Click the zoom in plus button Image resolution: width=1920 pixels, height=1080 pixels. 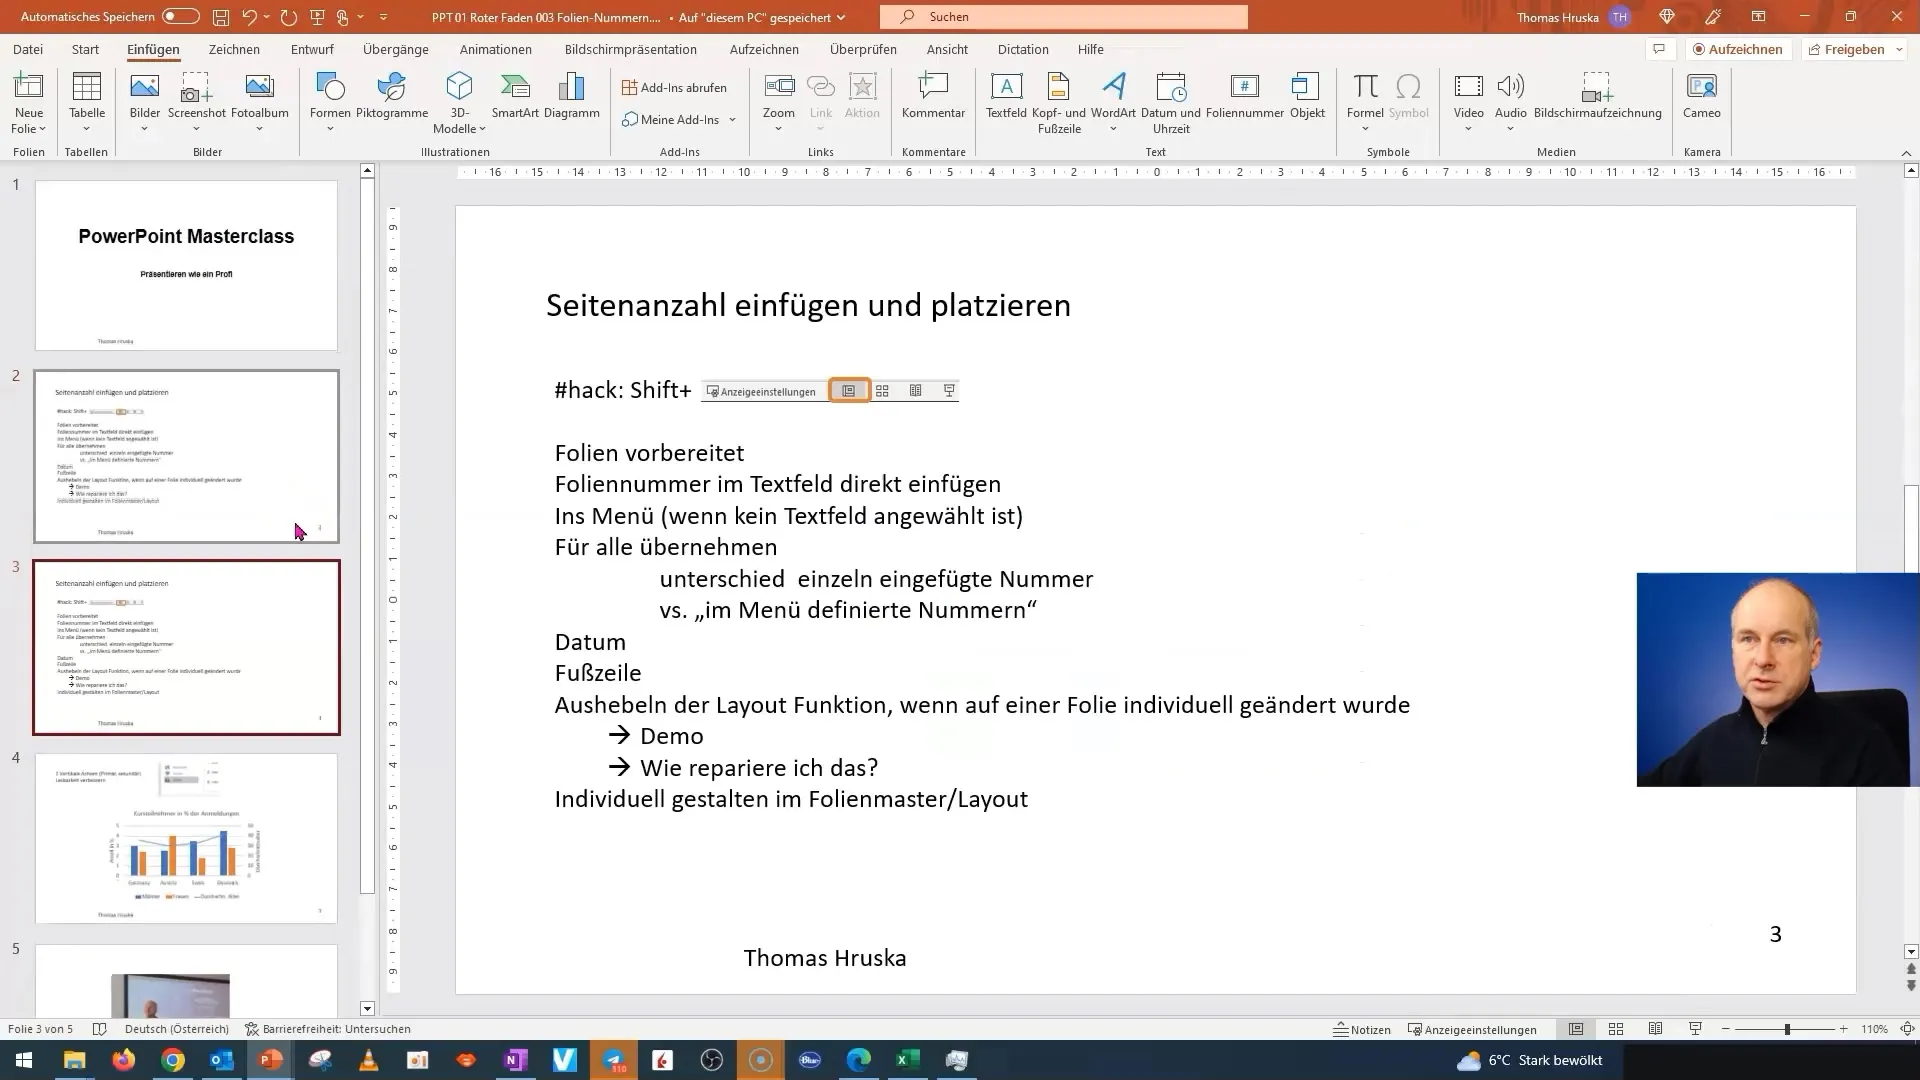coord(1844,1029)
